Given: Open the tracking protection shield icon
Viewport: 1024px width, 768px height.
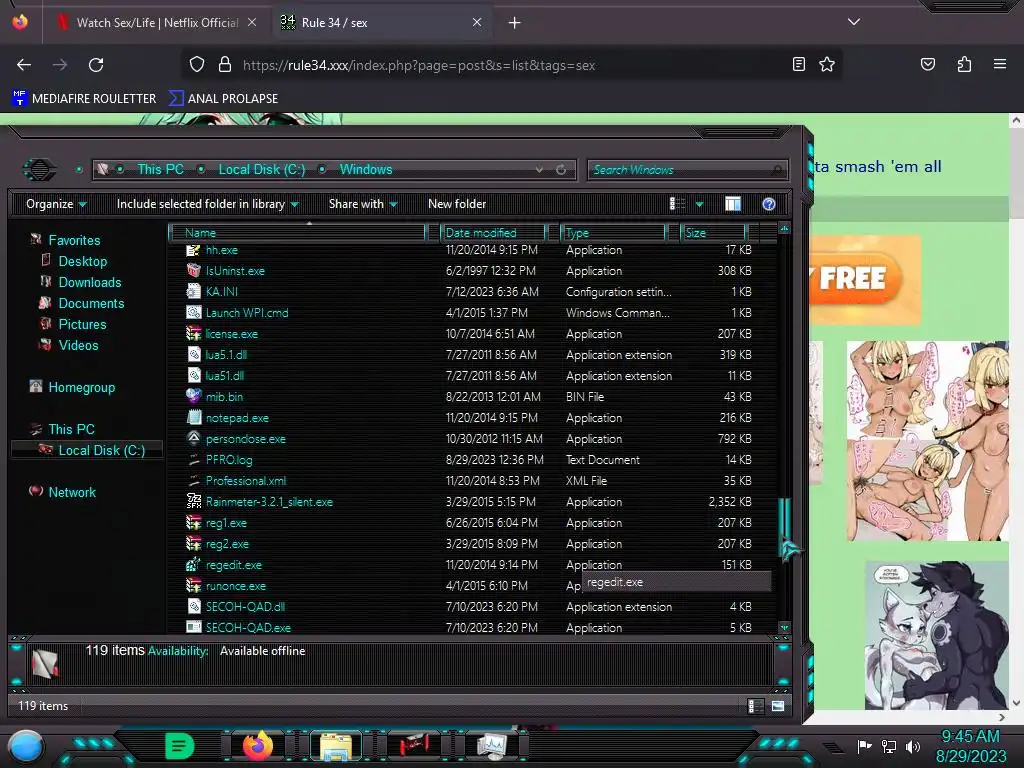Looking at the screenshot, I should [197, 65].
